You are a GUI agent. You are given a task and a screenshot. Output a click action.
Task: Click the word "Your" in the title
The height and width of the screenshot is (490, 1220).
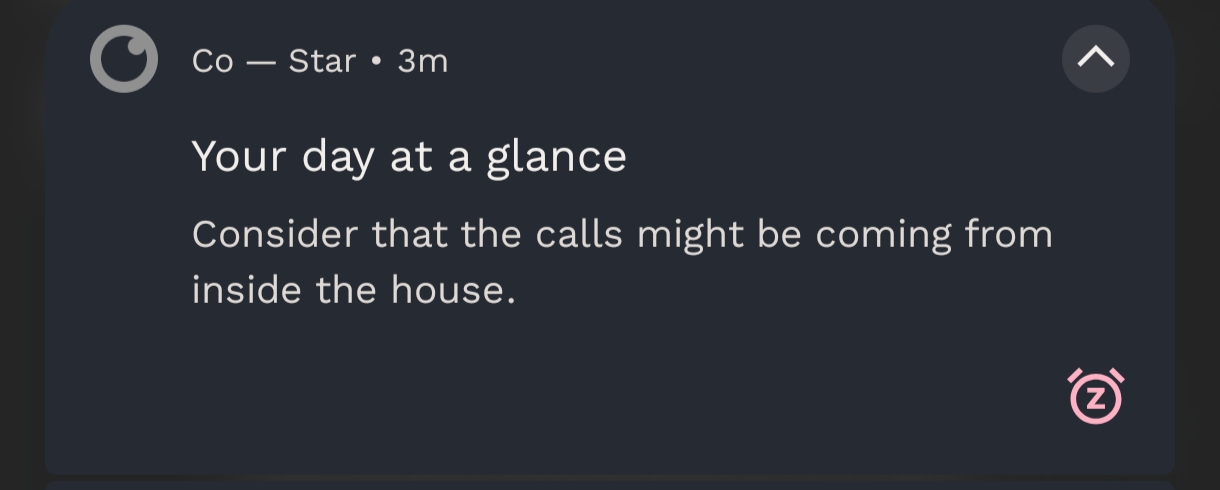[238, 157]
